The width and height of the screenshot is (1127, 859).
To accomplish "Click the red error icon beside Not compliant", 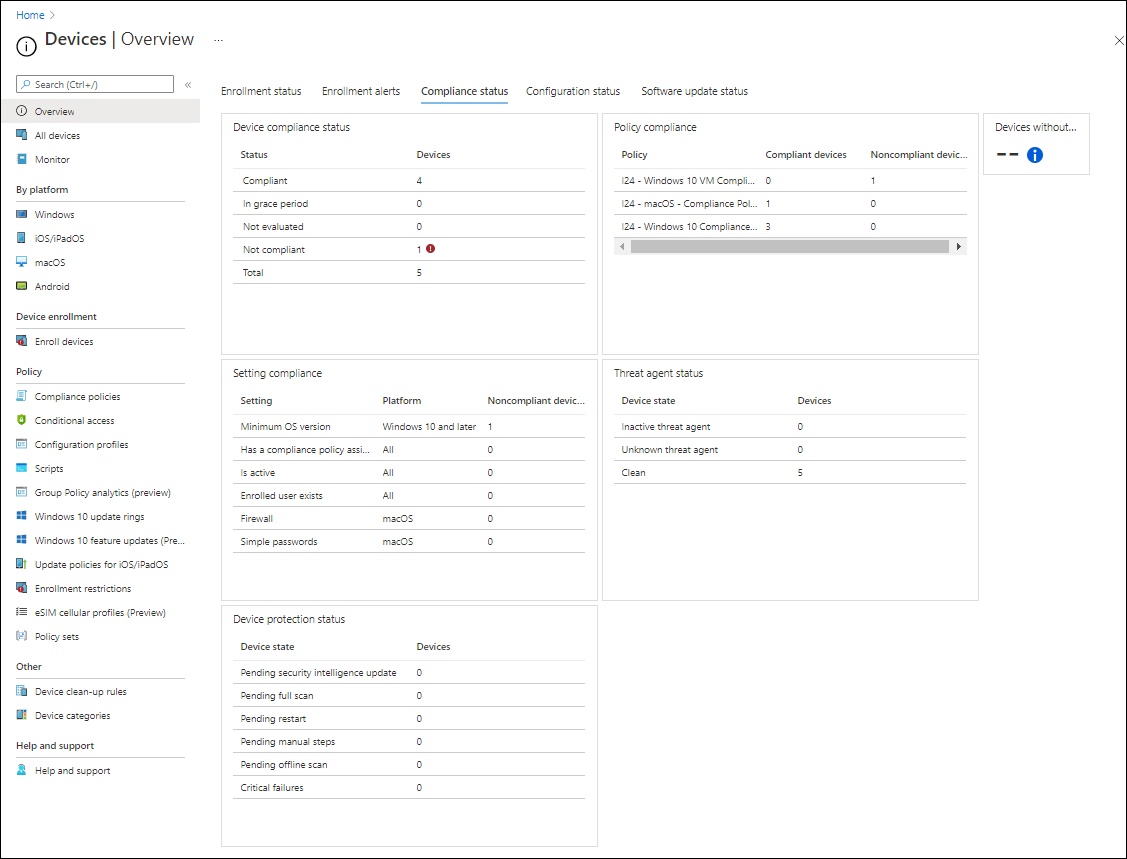I will (431, 249).
